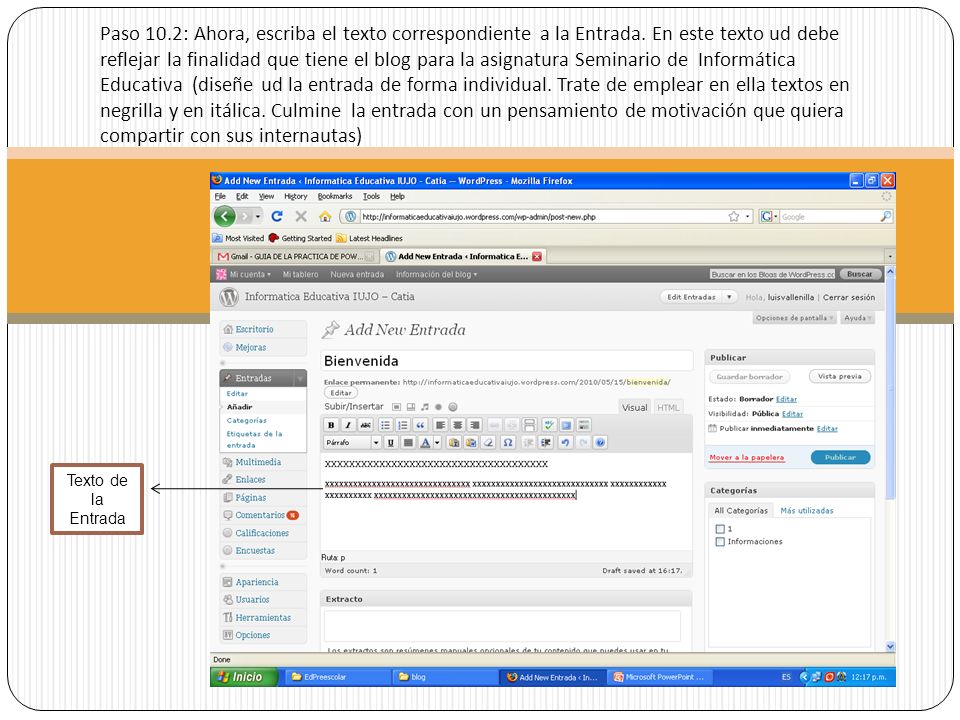
Task: Click the Publicar button
Action: point(840,457)
